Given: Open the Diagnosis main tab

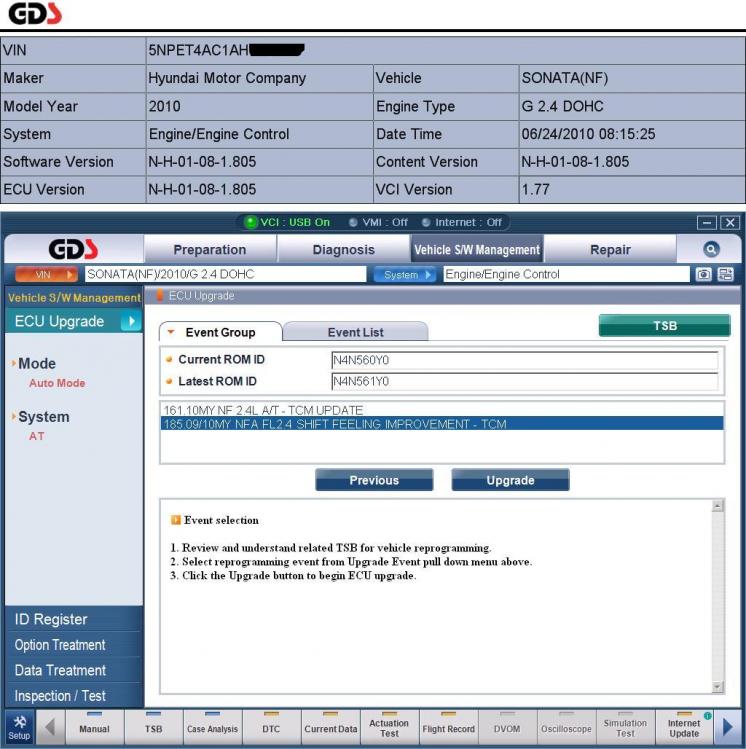Looking at the screenshot, I should [344, 250].
